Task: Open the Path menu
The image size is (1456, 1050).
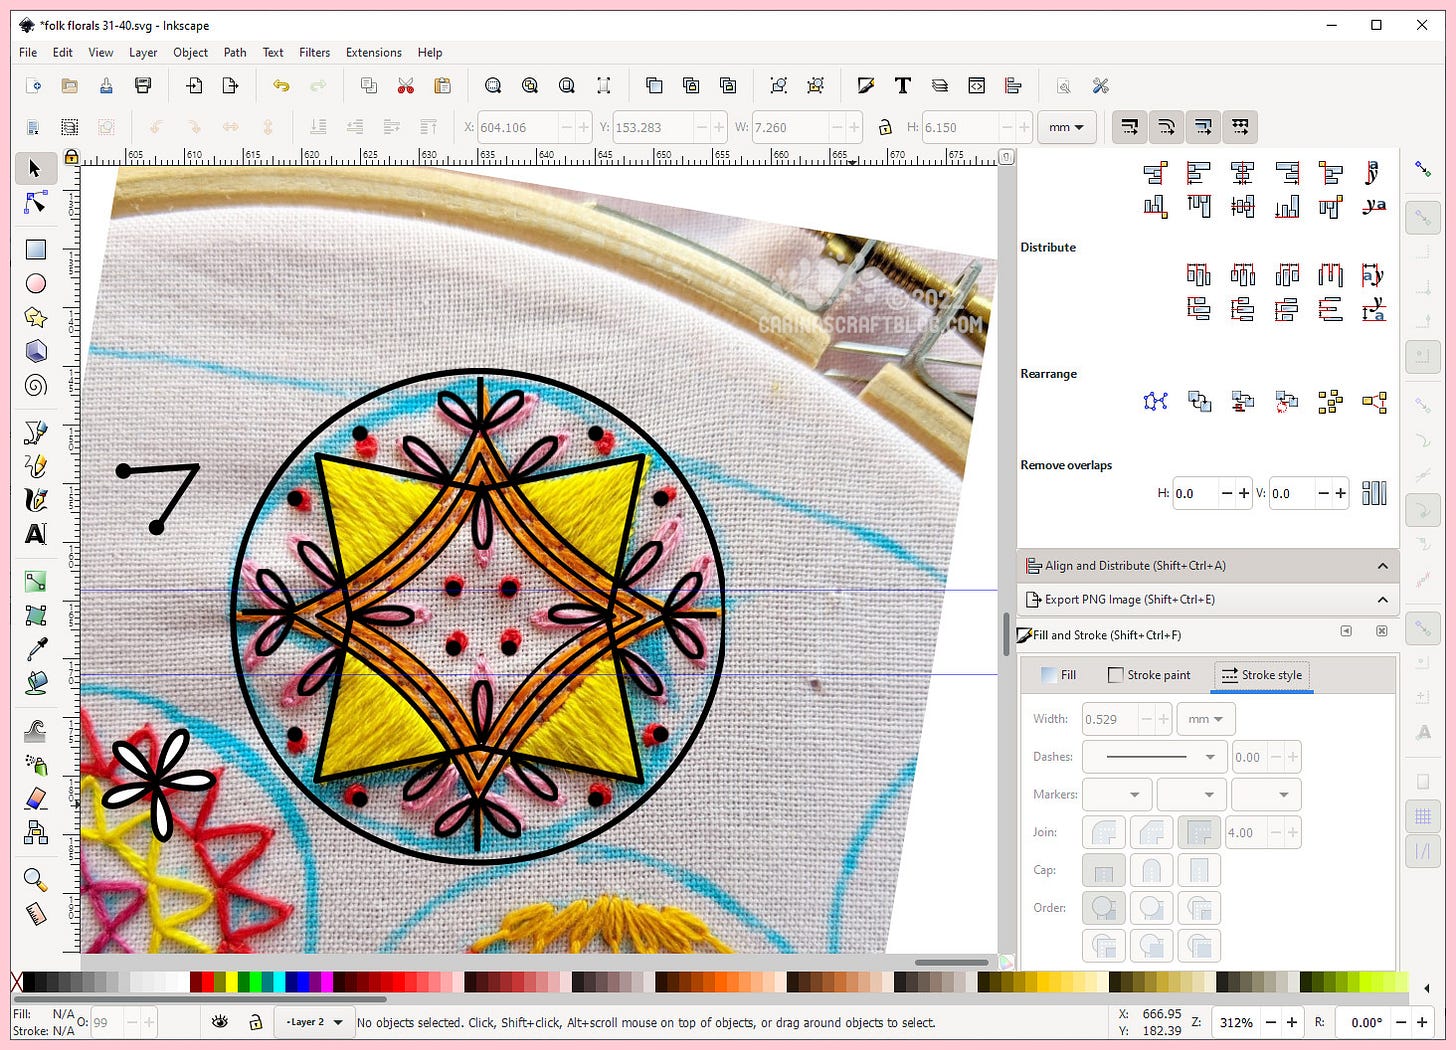Action: click(x=235, y=52)
